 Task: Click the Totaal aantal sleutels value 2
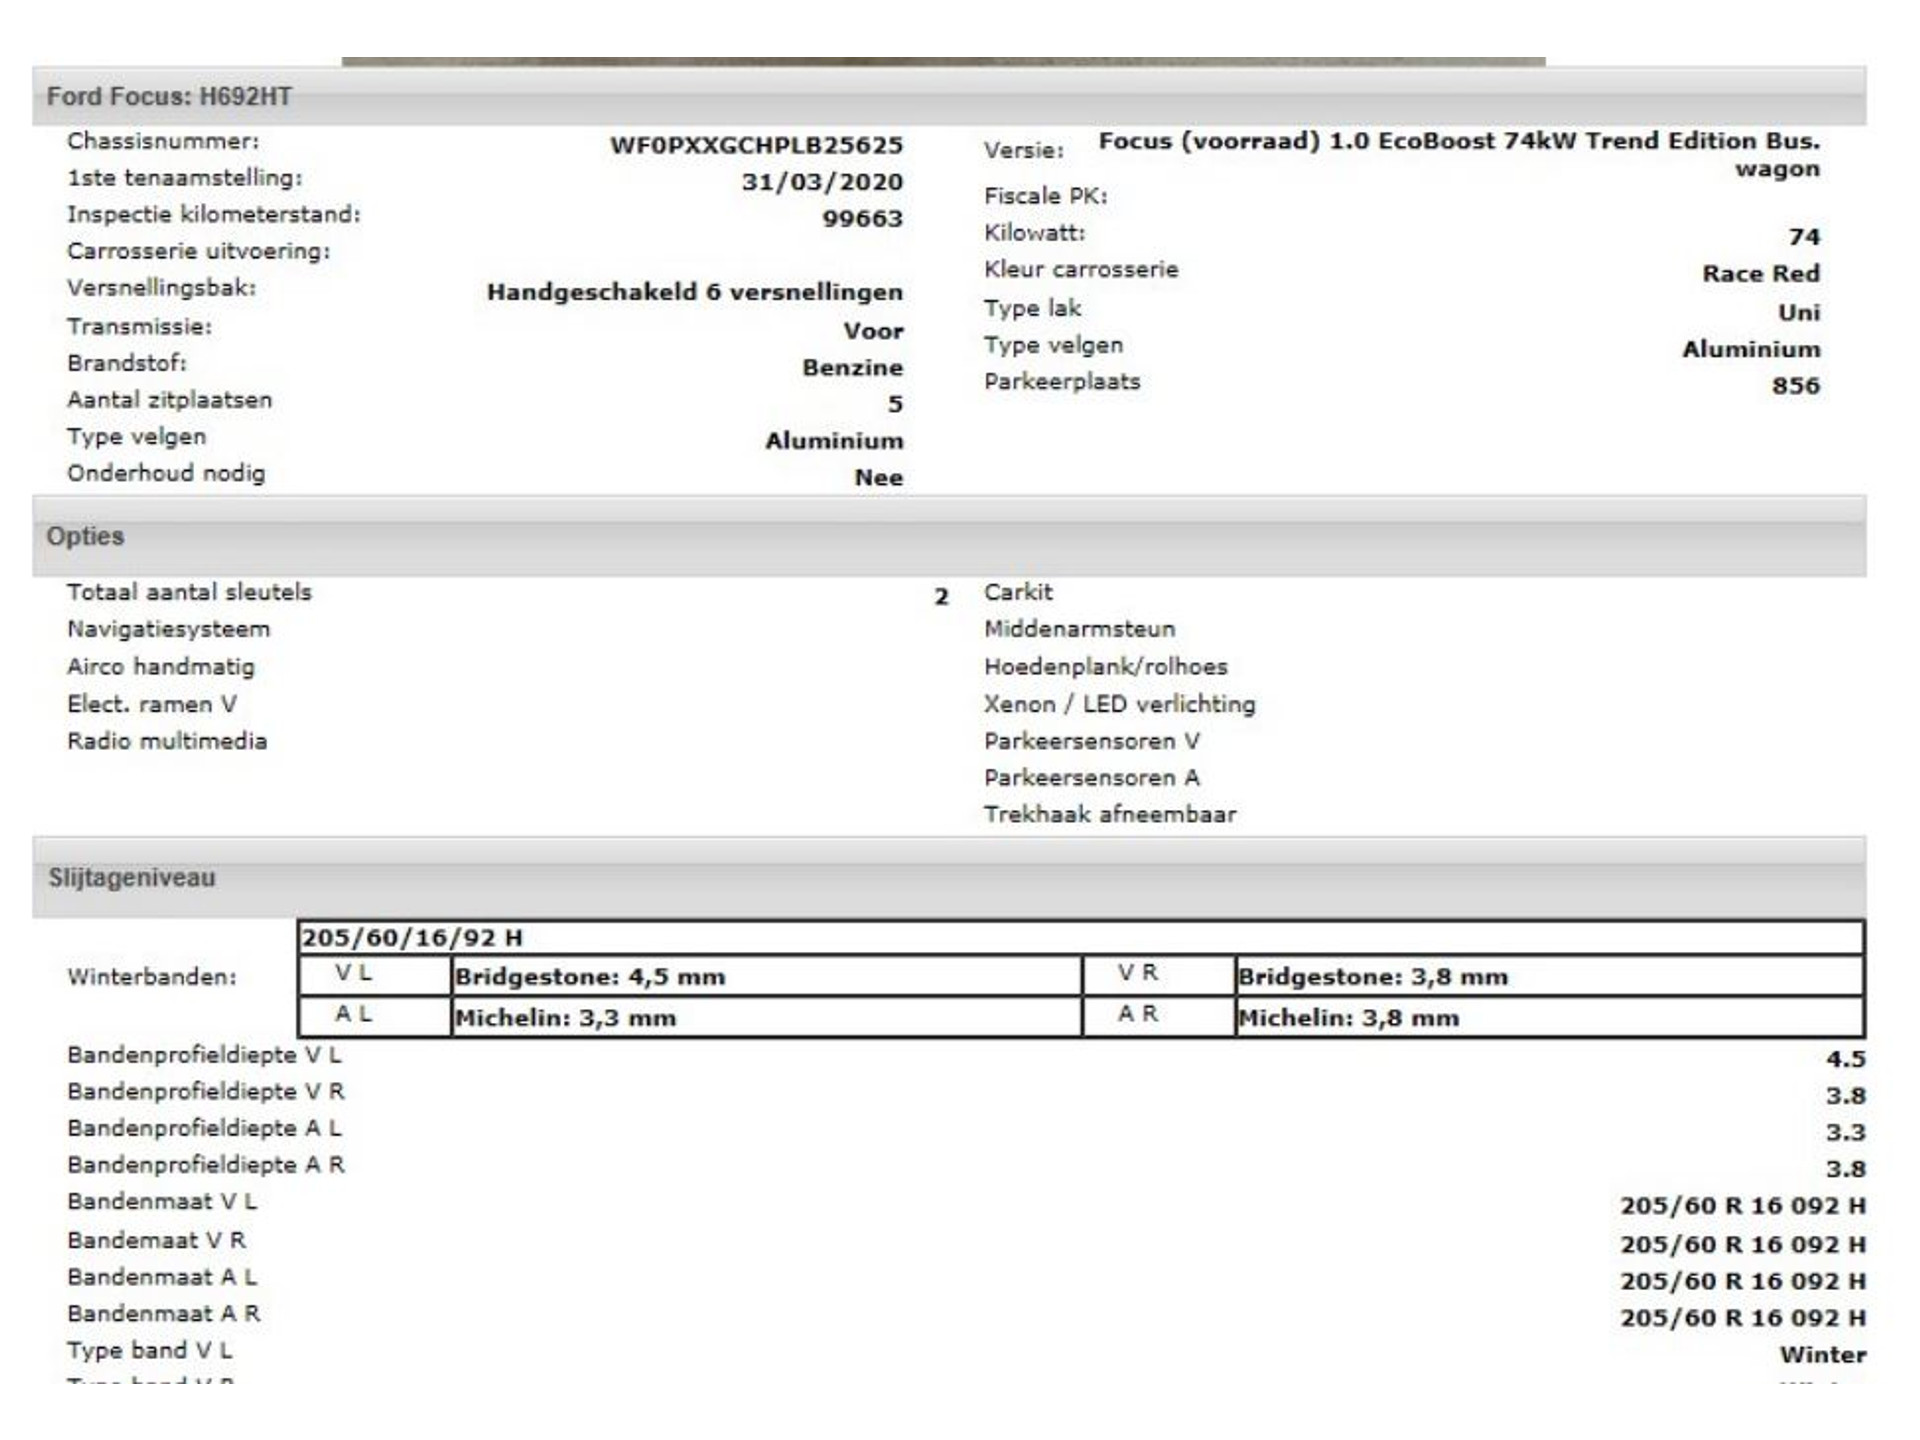tap(941, 597)
